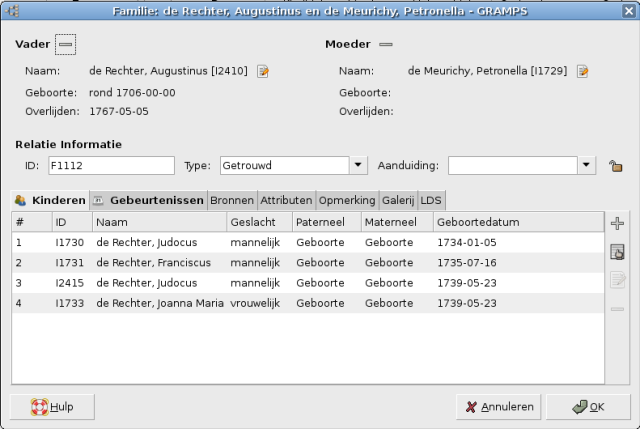Edit mother Petronella de Meurichy icon
The width and height of the screenshot is (640, 429).
[x=582, y=71]
